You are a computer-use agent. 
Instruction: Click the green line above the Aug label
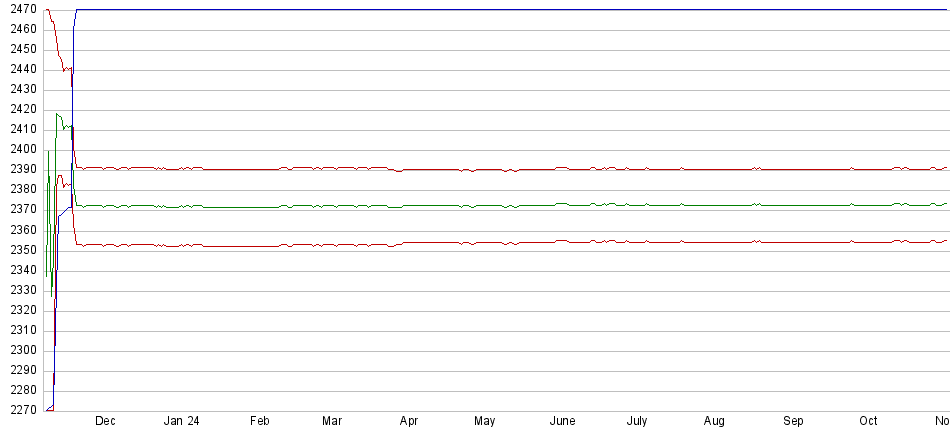coord(714,205)
